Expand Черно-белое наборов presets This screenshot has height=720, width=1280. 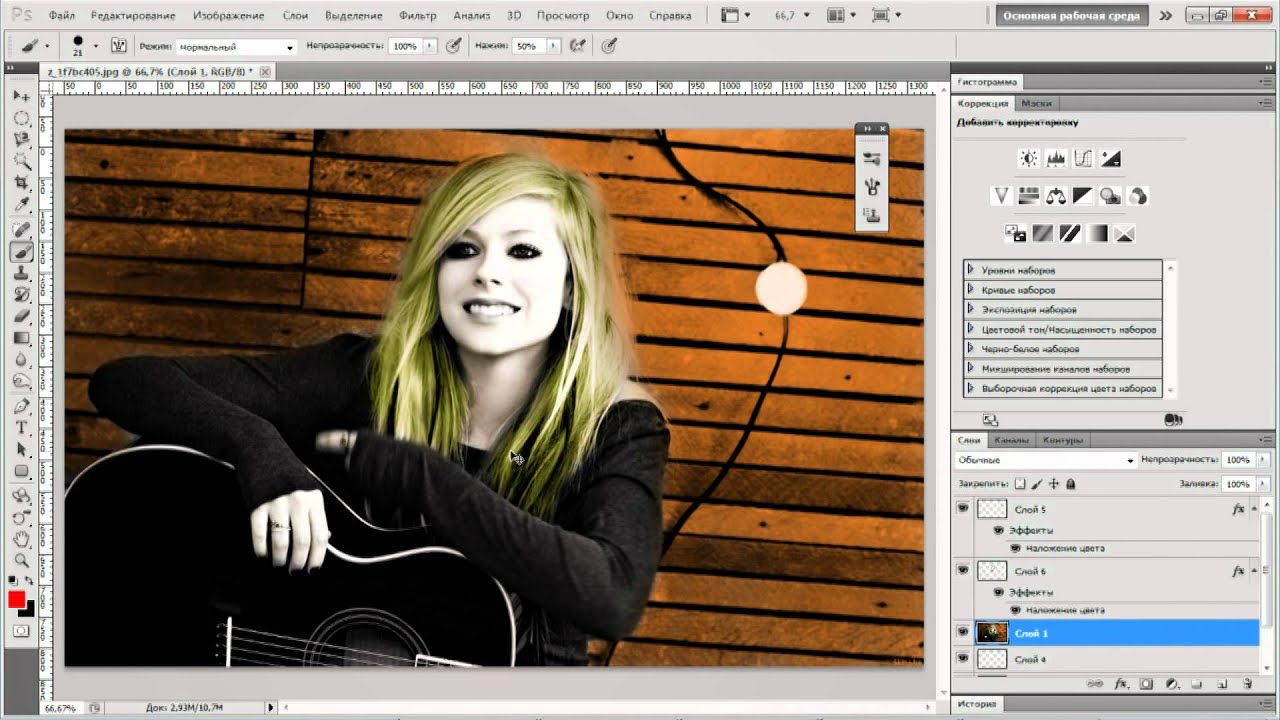point(969,349)
